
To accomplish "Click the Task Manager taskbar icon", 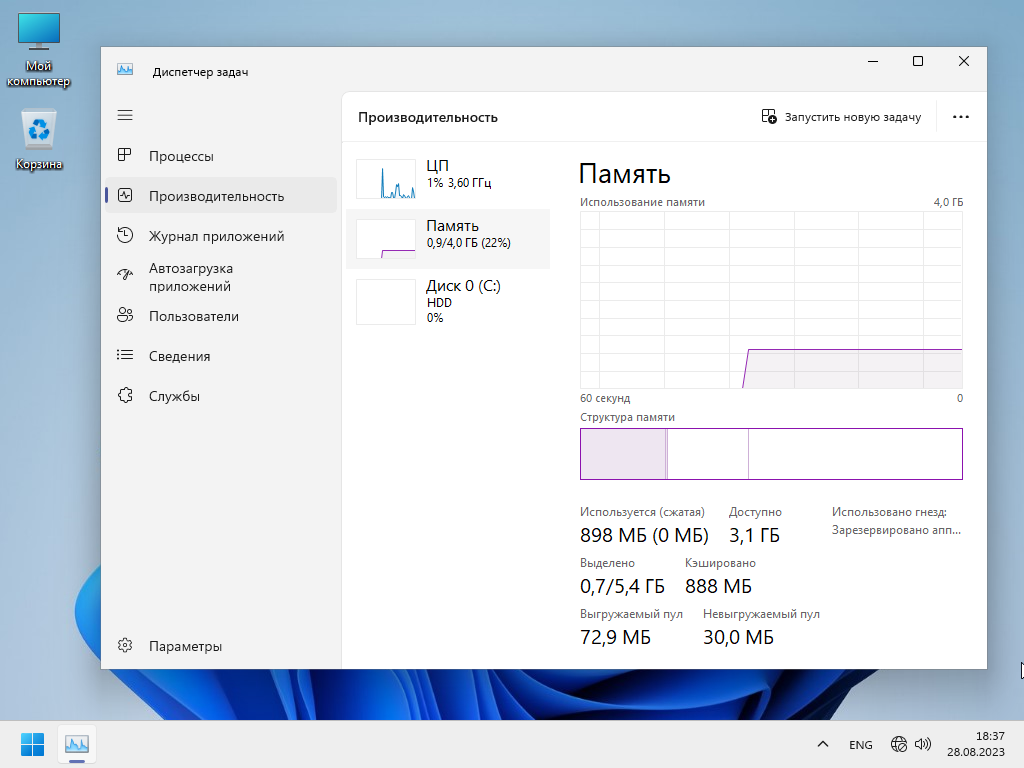I will [x=77, y=744].
